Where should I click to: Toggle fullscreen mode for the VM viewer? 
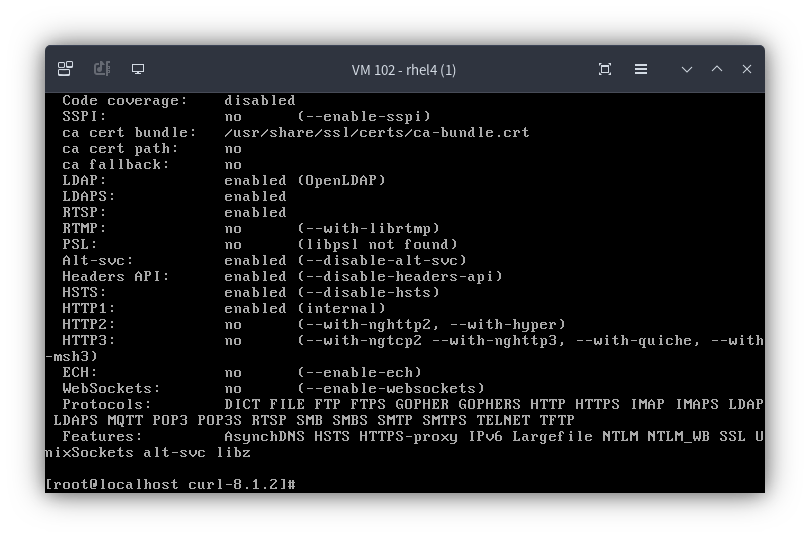point(605,69)
